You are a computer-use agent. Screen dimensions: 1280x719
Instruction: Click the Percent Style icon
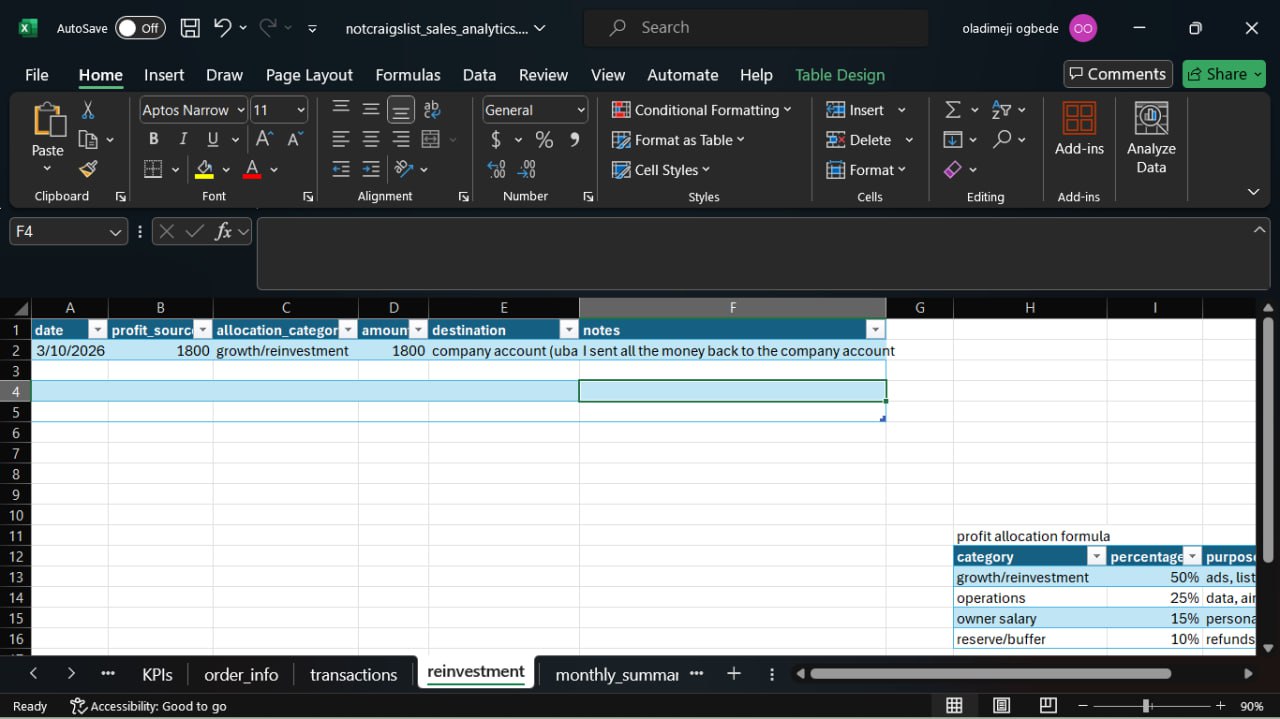544,140
